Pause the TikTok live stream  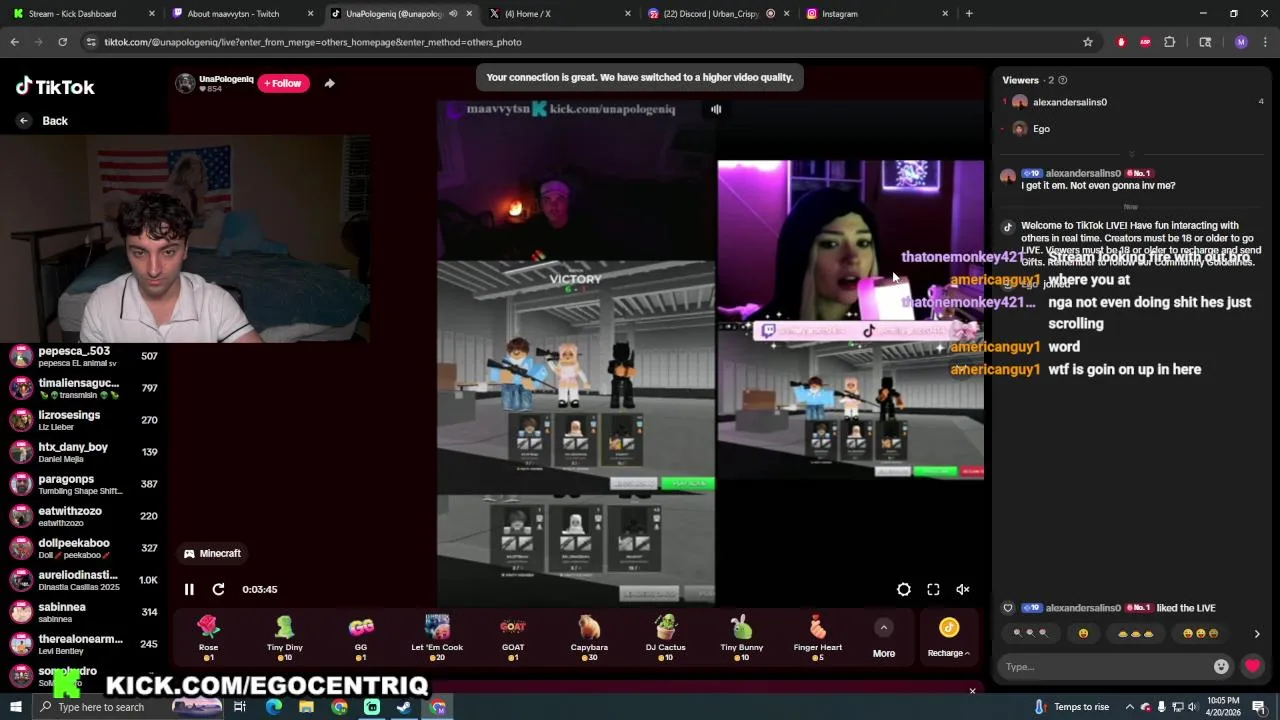coord(189,589)
